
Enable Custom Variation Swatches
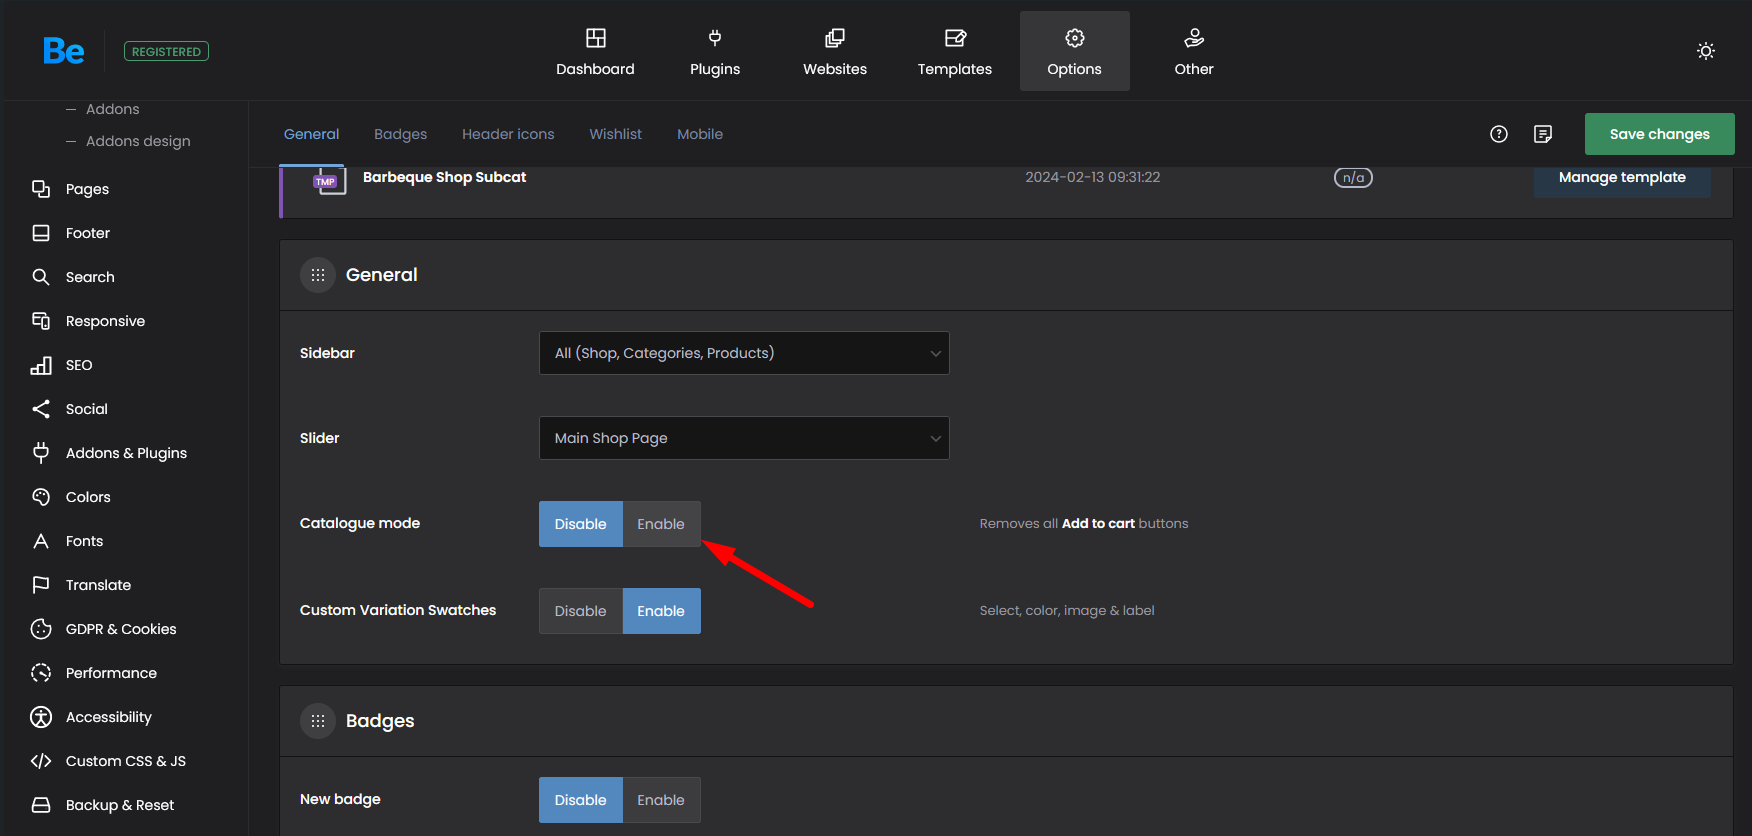pos(661,611)
